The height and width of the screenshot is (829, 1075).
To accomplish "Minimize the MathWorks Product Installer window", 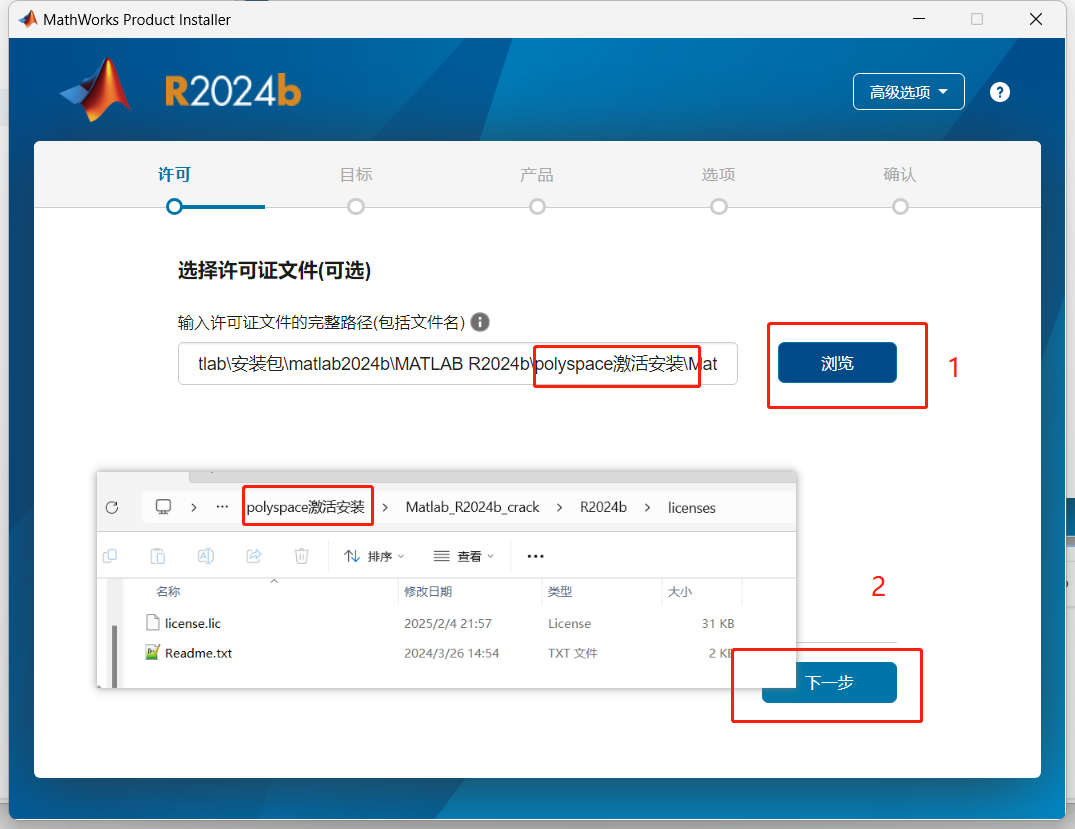I will pos(919,19).
